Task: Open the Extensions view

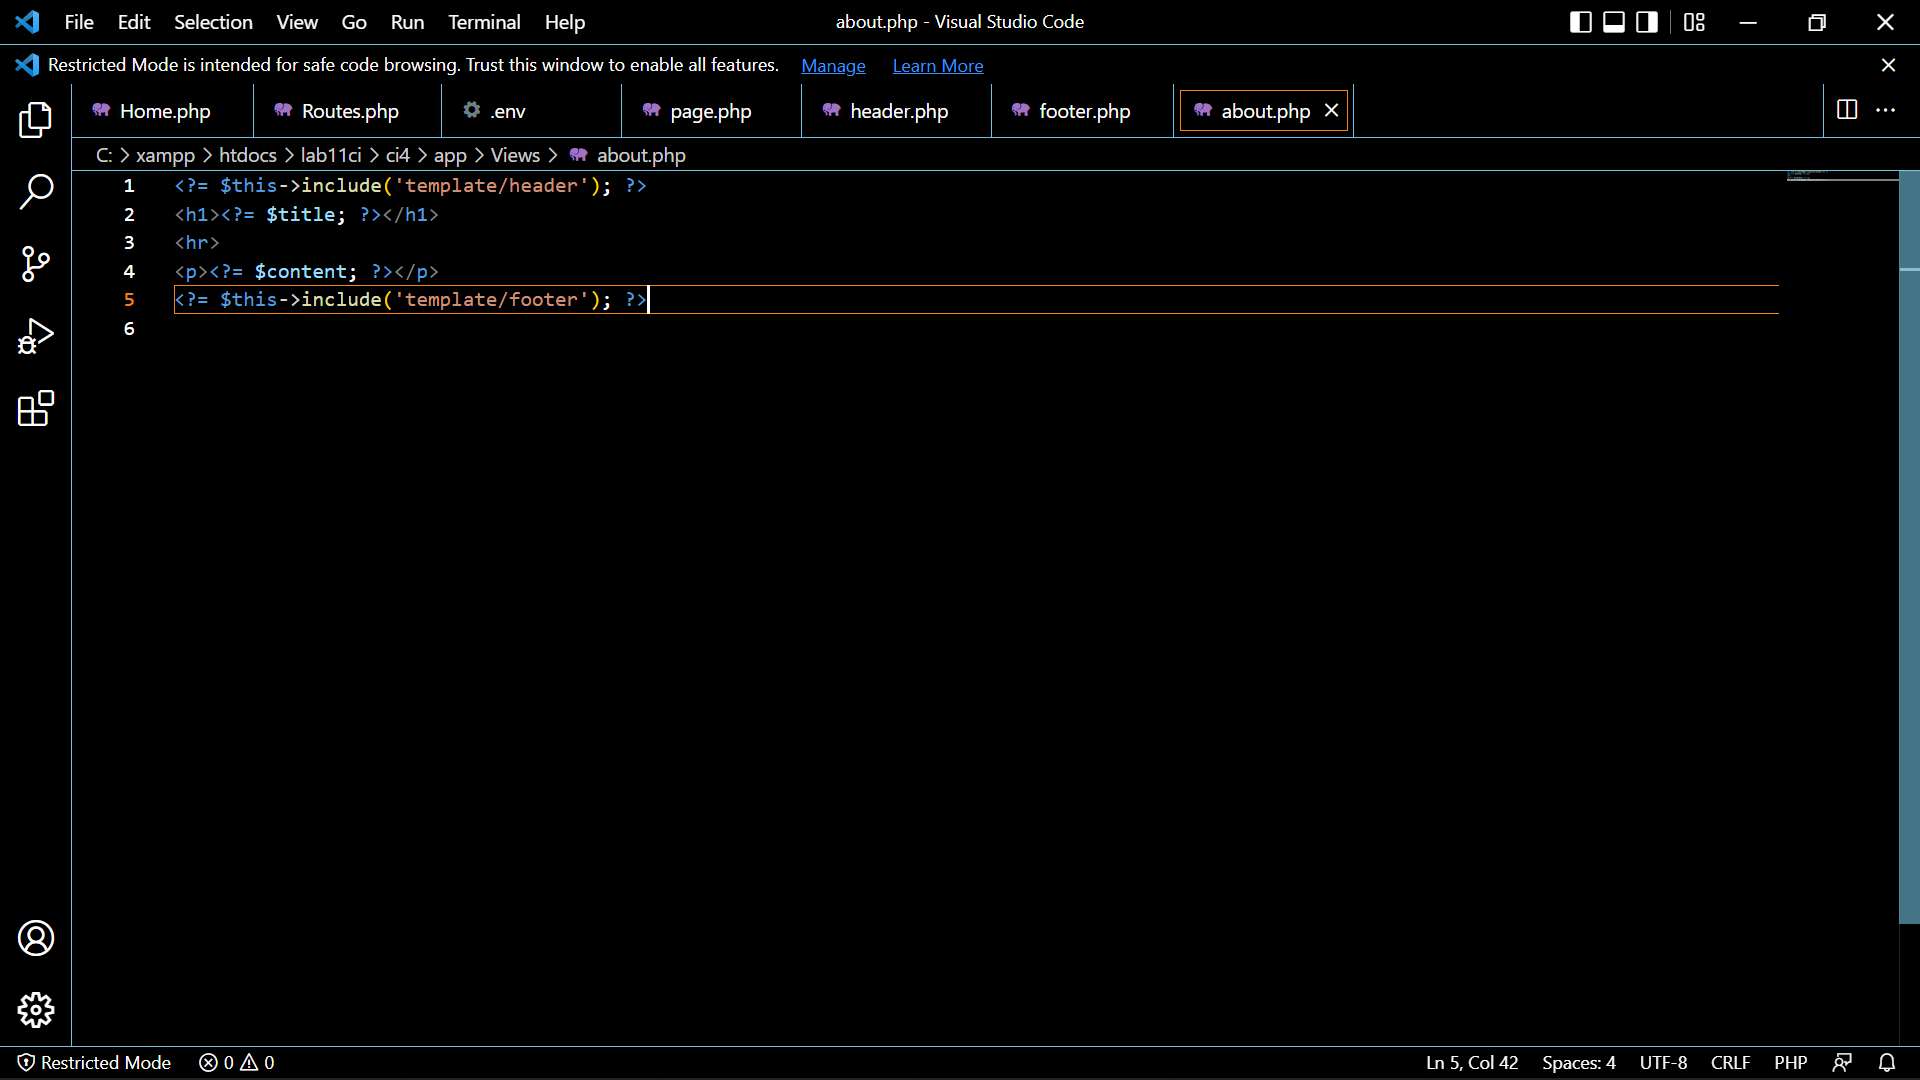Action: [35, 409]
